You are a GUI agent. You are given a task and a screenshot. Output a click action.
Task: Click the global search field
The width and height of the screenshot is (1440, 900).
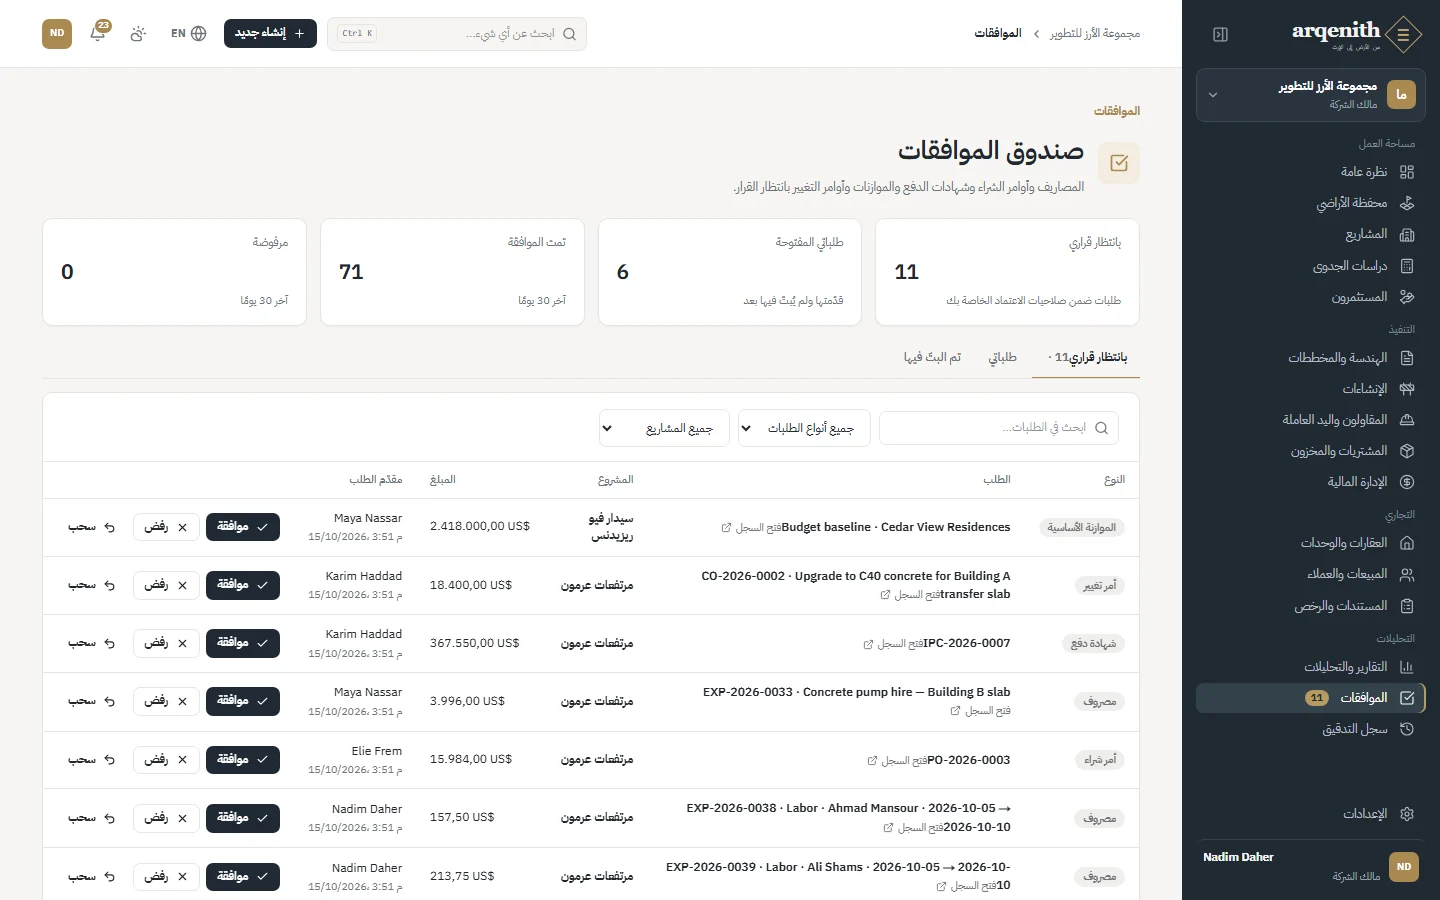click(457, 33)
